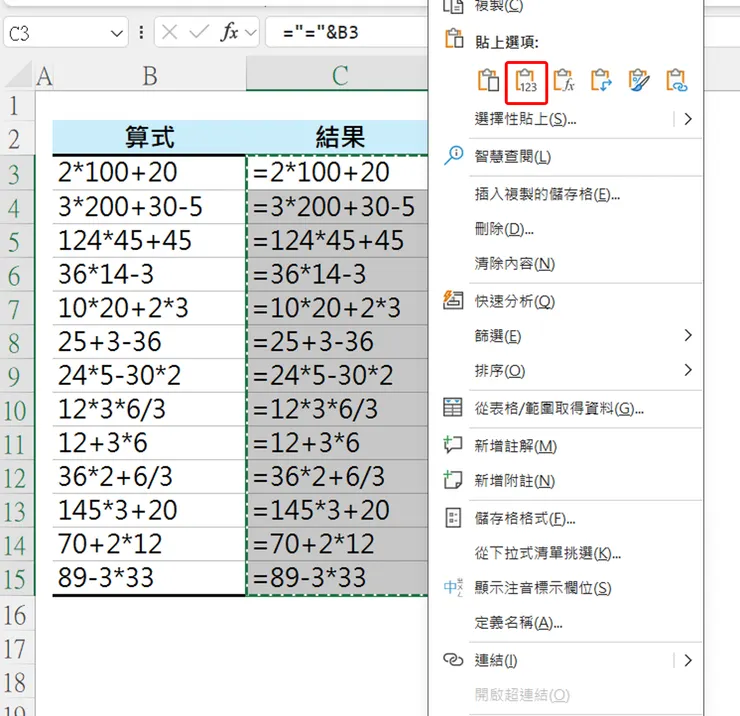
Task: Expand 連結 submenu arrow
Action: point(688,660)
